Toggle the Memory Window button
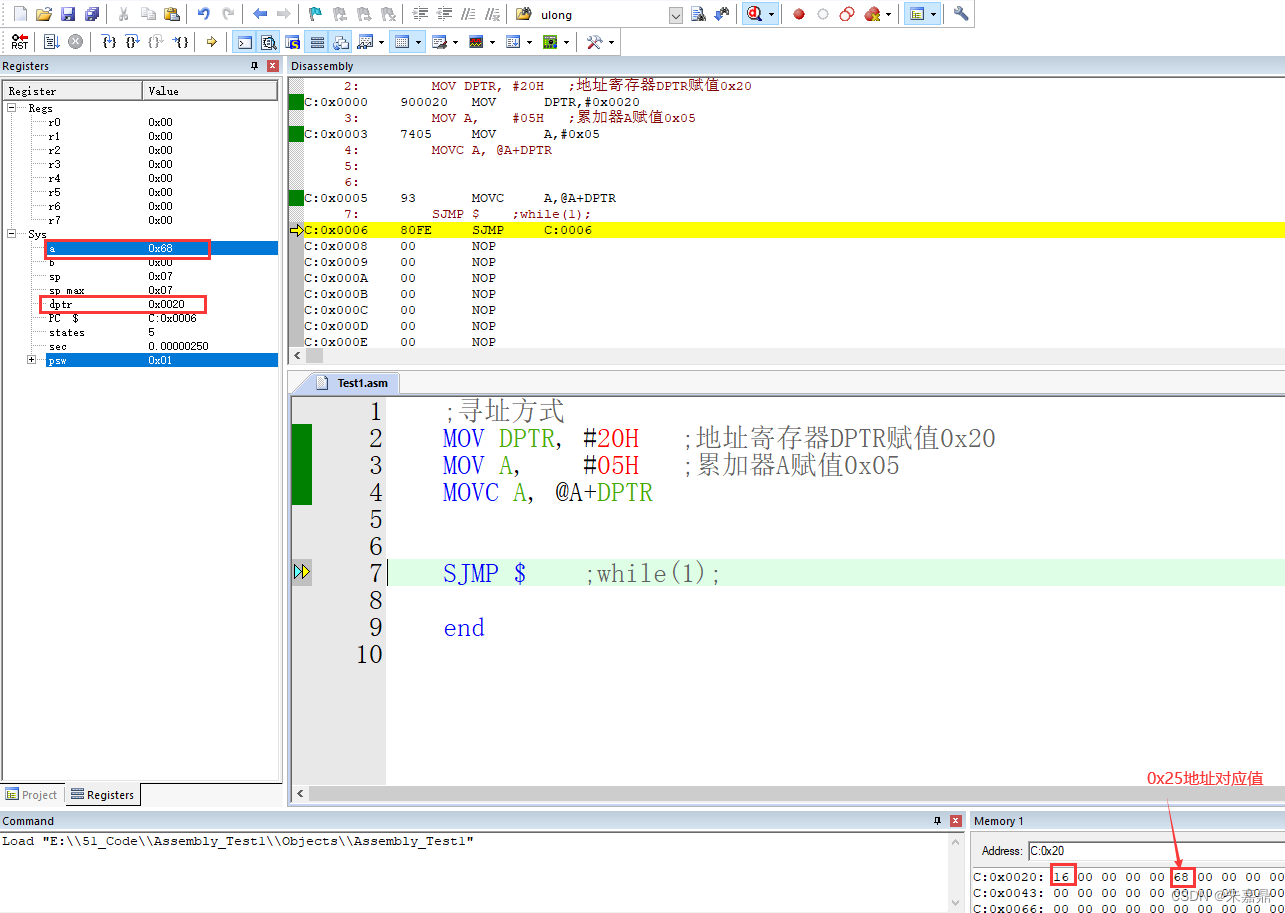The width and height of the screenshot is (1285, 913). (x=402, y=42)
